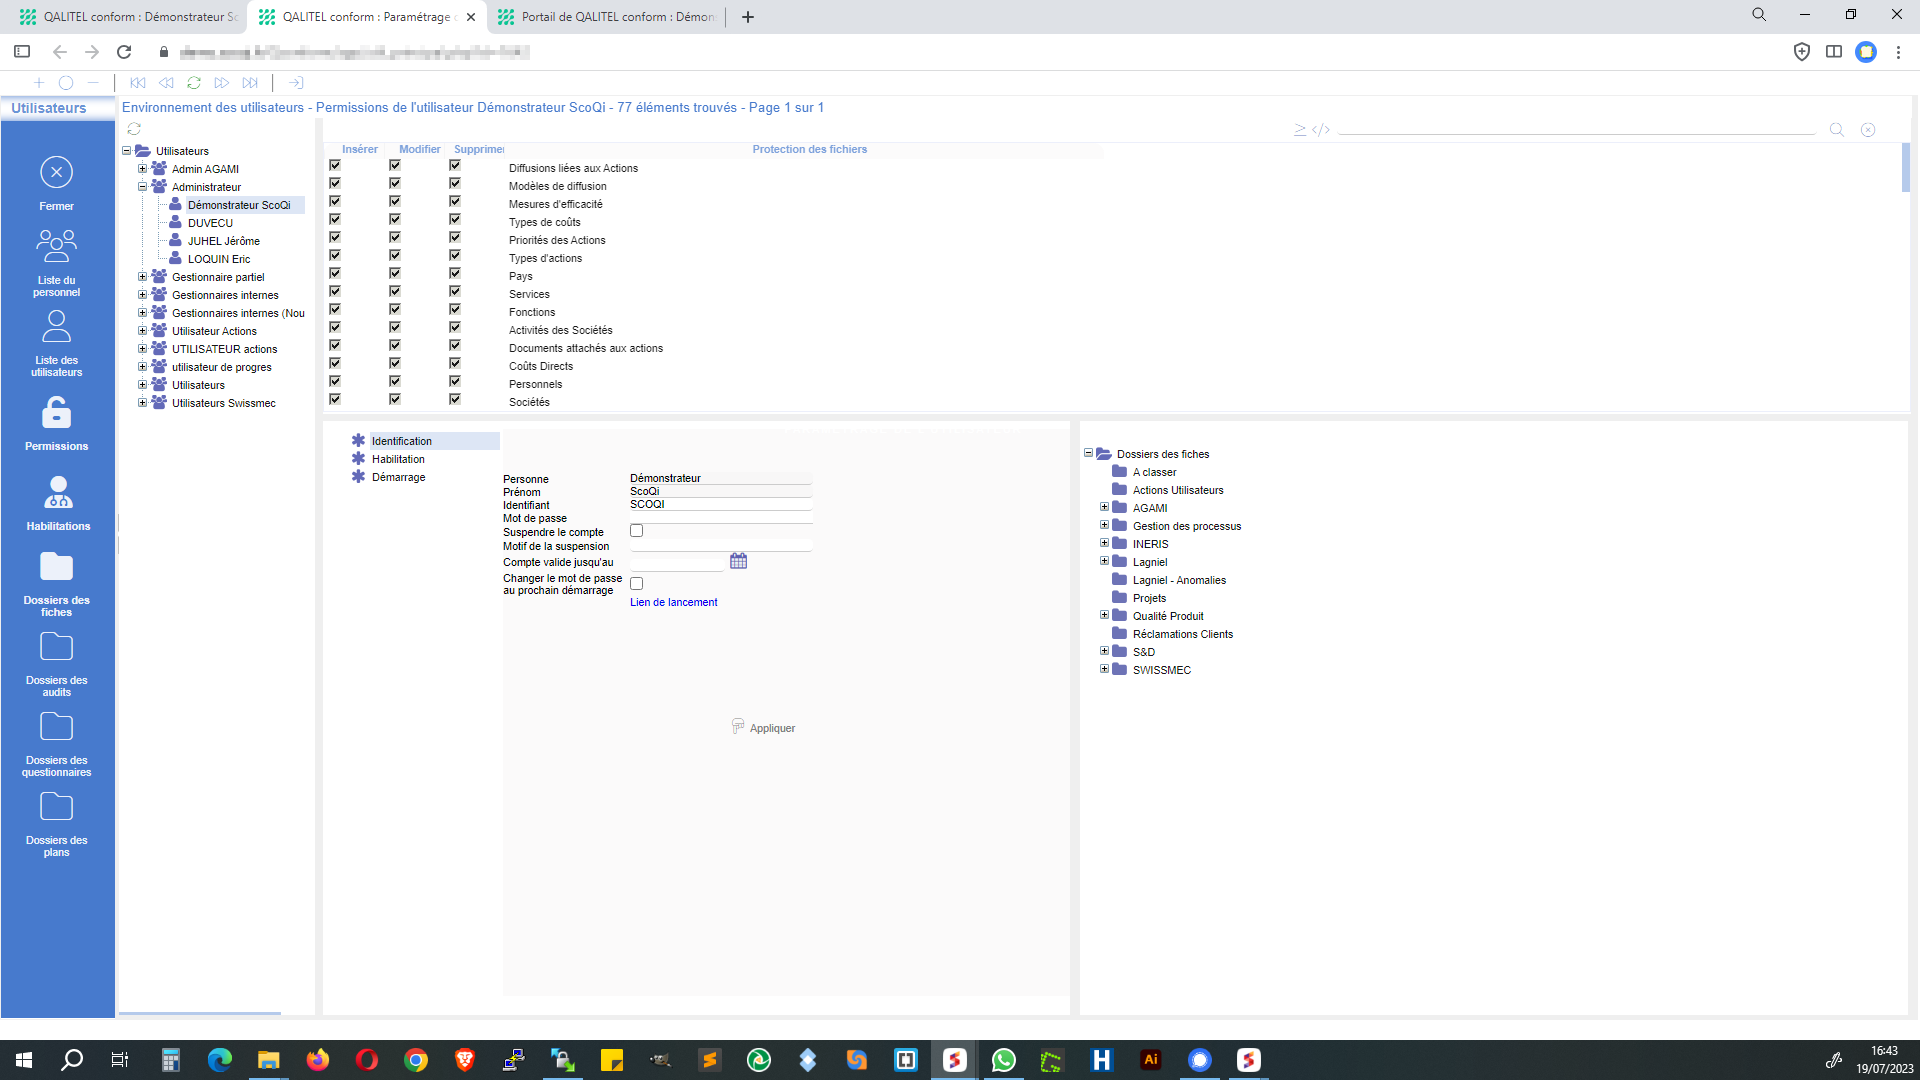The height and width of the screenshot is (1080, 1920).
Task: Toggle Insérer for Diffusions liées aux Actions
Action: pos(335,166)
